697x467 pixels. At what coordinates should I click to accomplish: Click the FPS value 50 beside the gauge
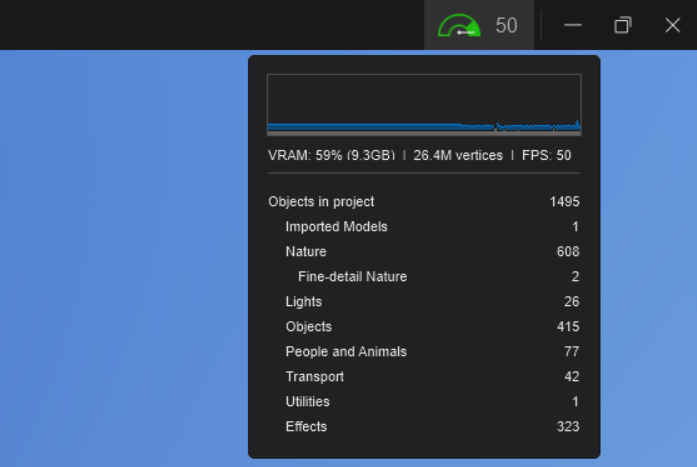coord(506,26)
